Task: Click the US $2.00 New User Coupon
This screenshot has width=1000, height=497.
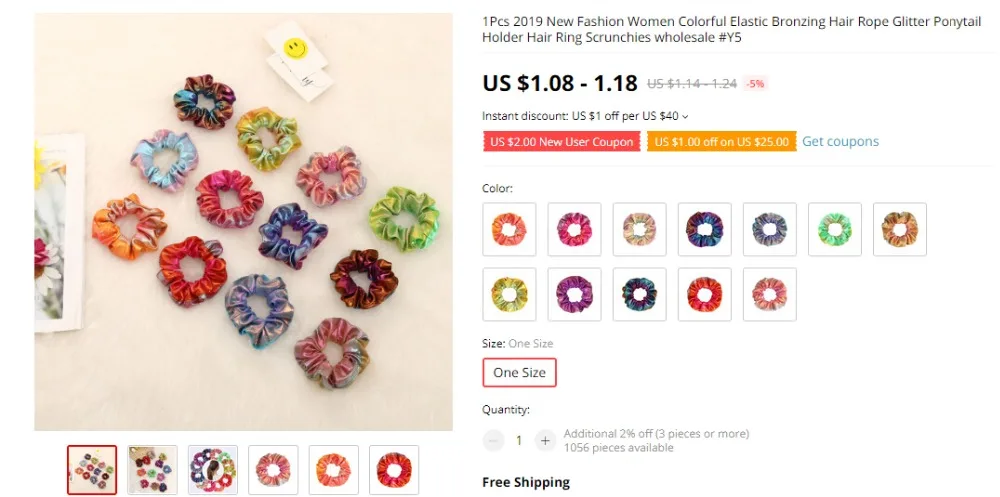Action: [561, 142]
